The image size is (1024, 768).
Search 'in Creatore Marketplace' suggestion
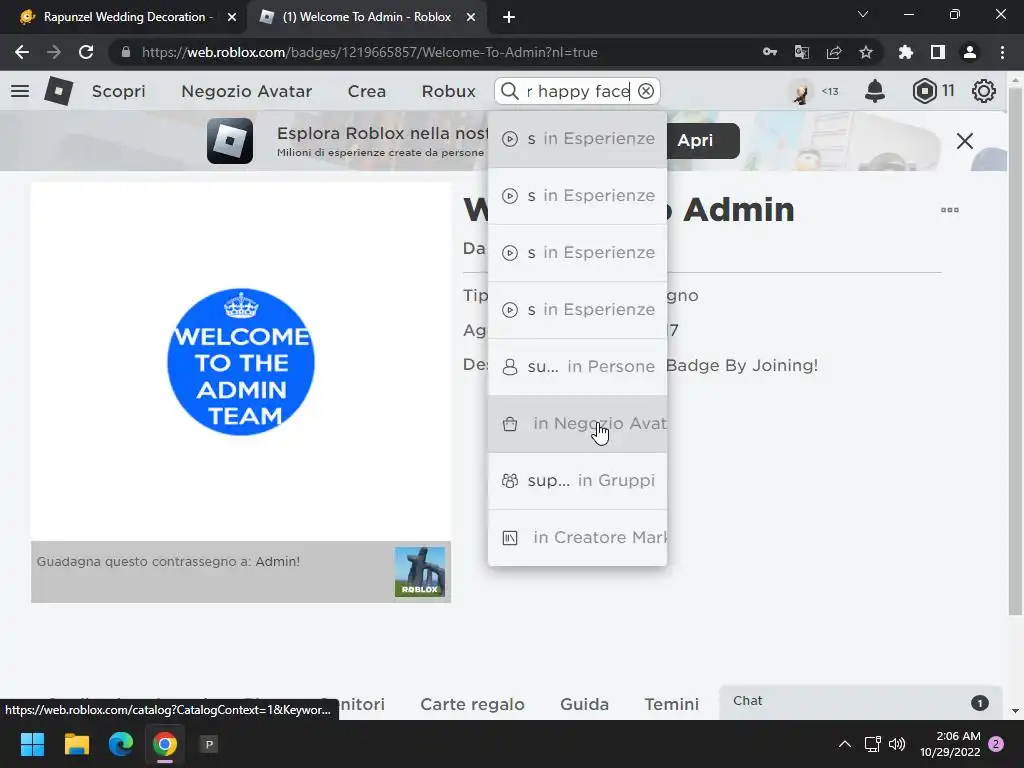577,537
